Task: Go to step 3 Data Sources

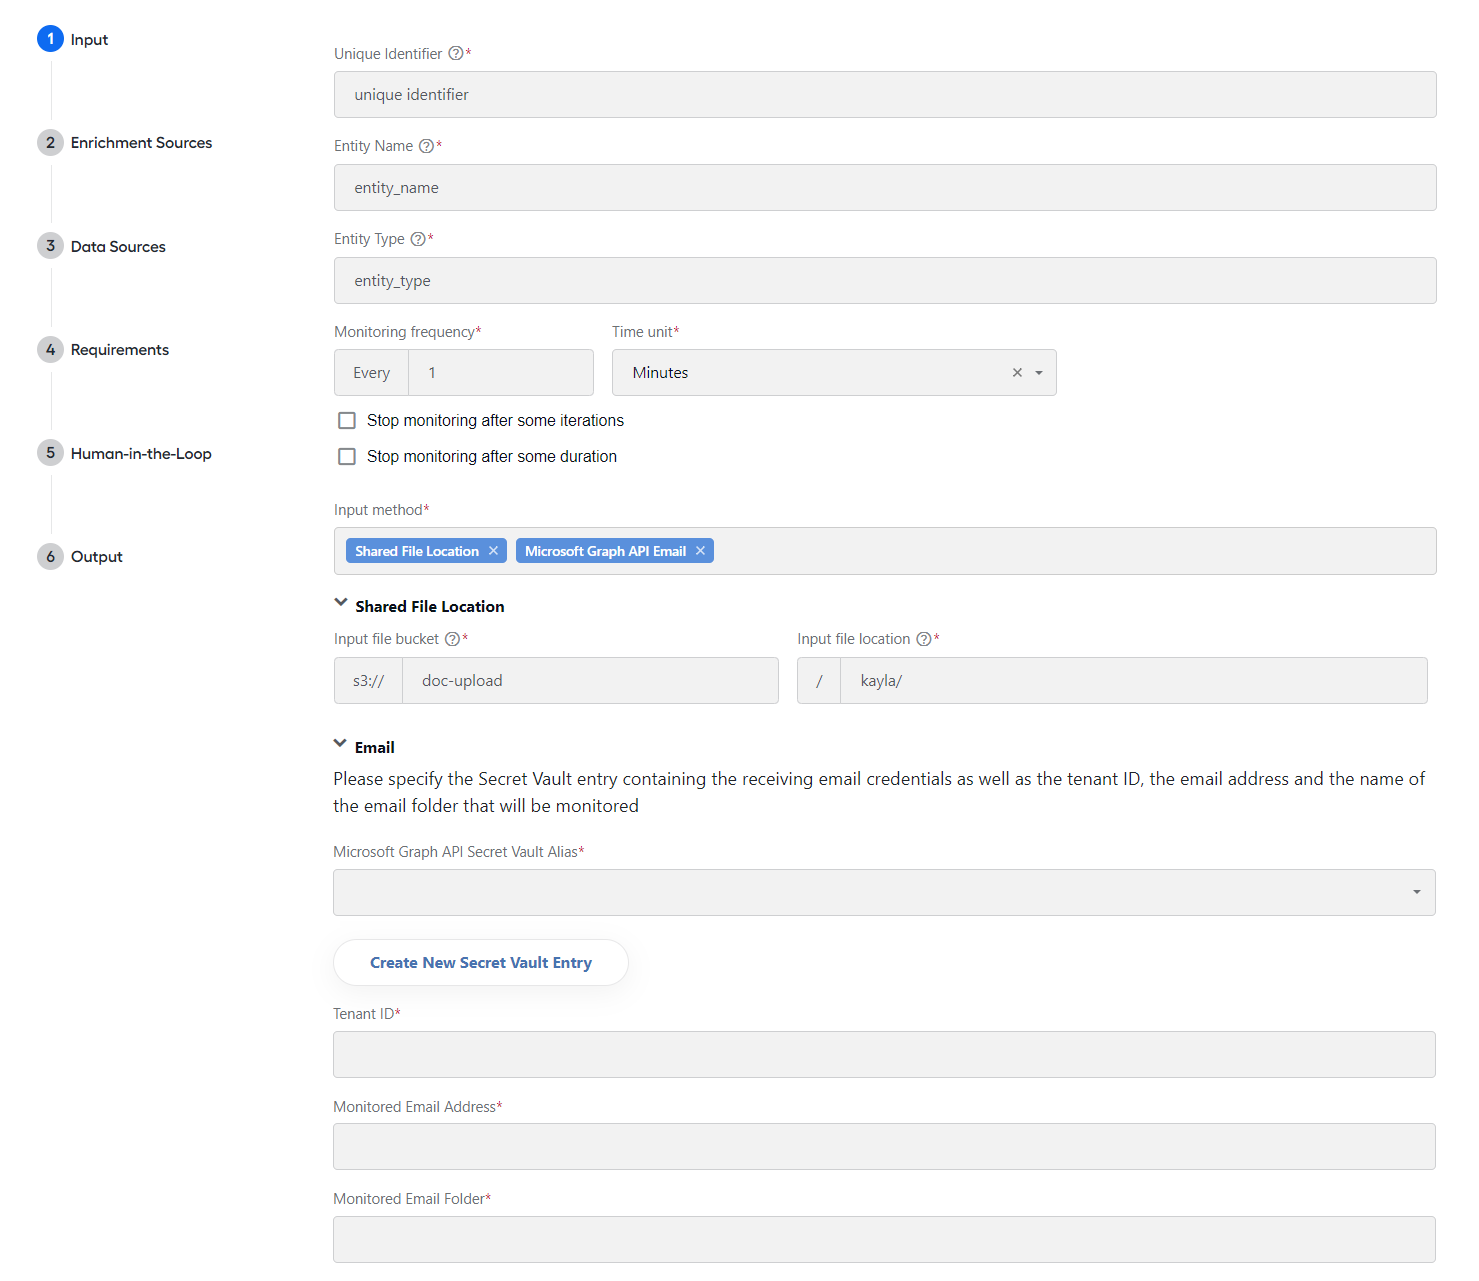Action: click(x=102, y=246)
